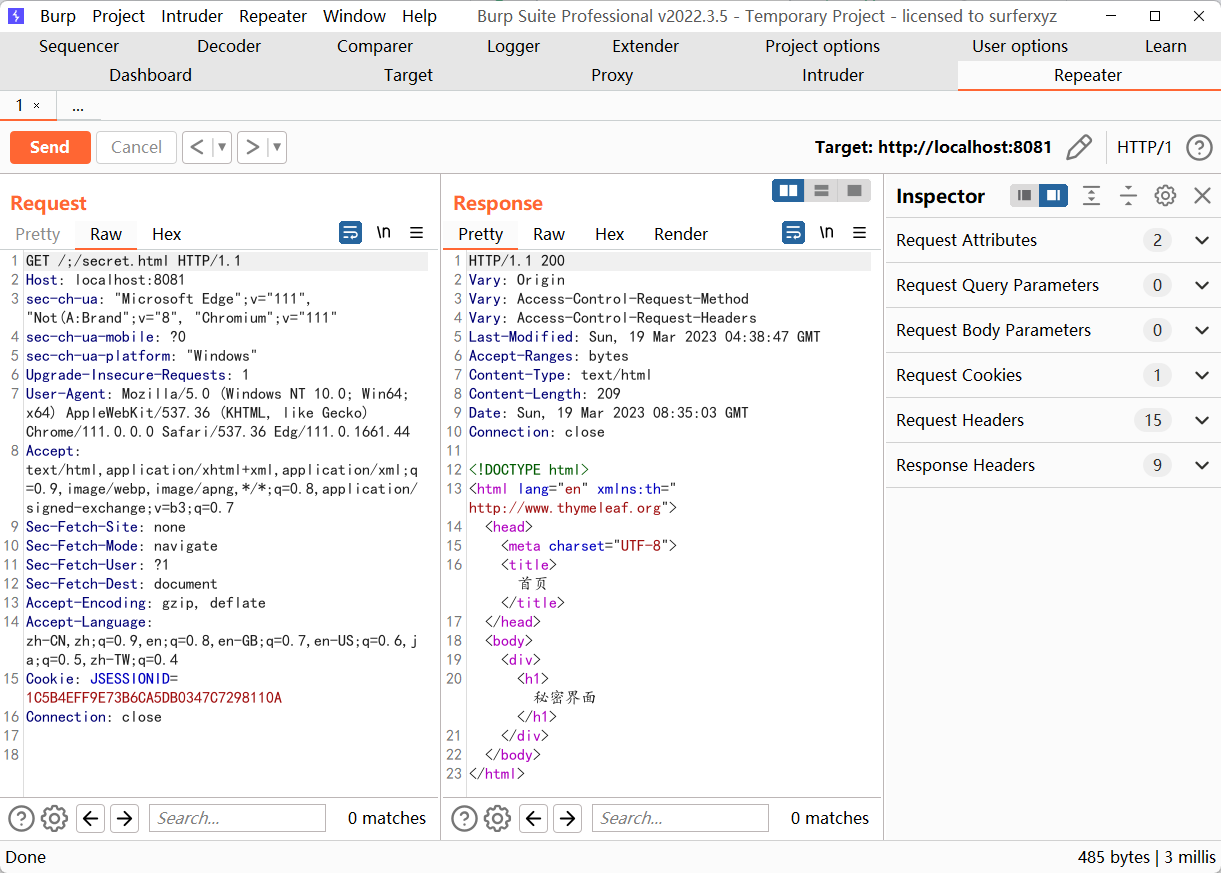Switch to the Proxy tab
The height and width of the screenshot is (873, 1221).
612,75
